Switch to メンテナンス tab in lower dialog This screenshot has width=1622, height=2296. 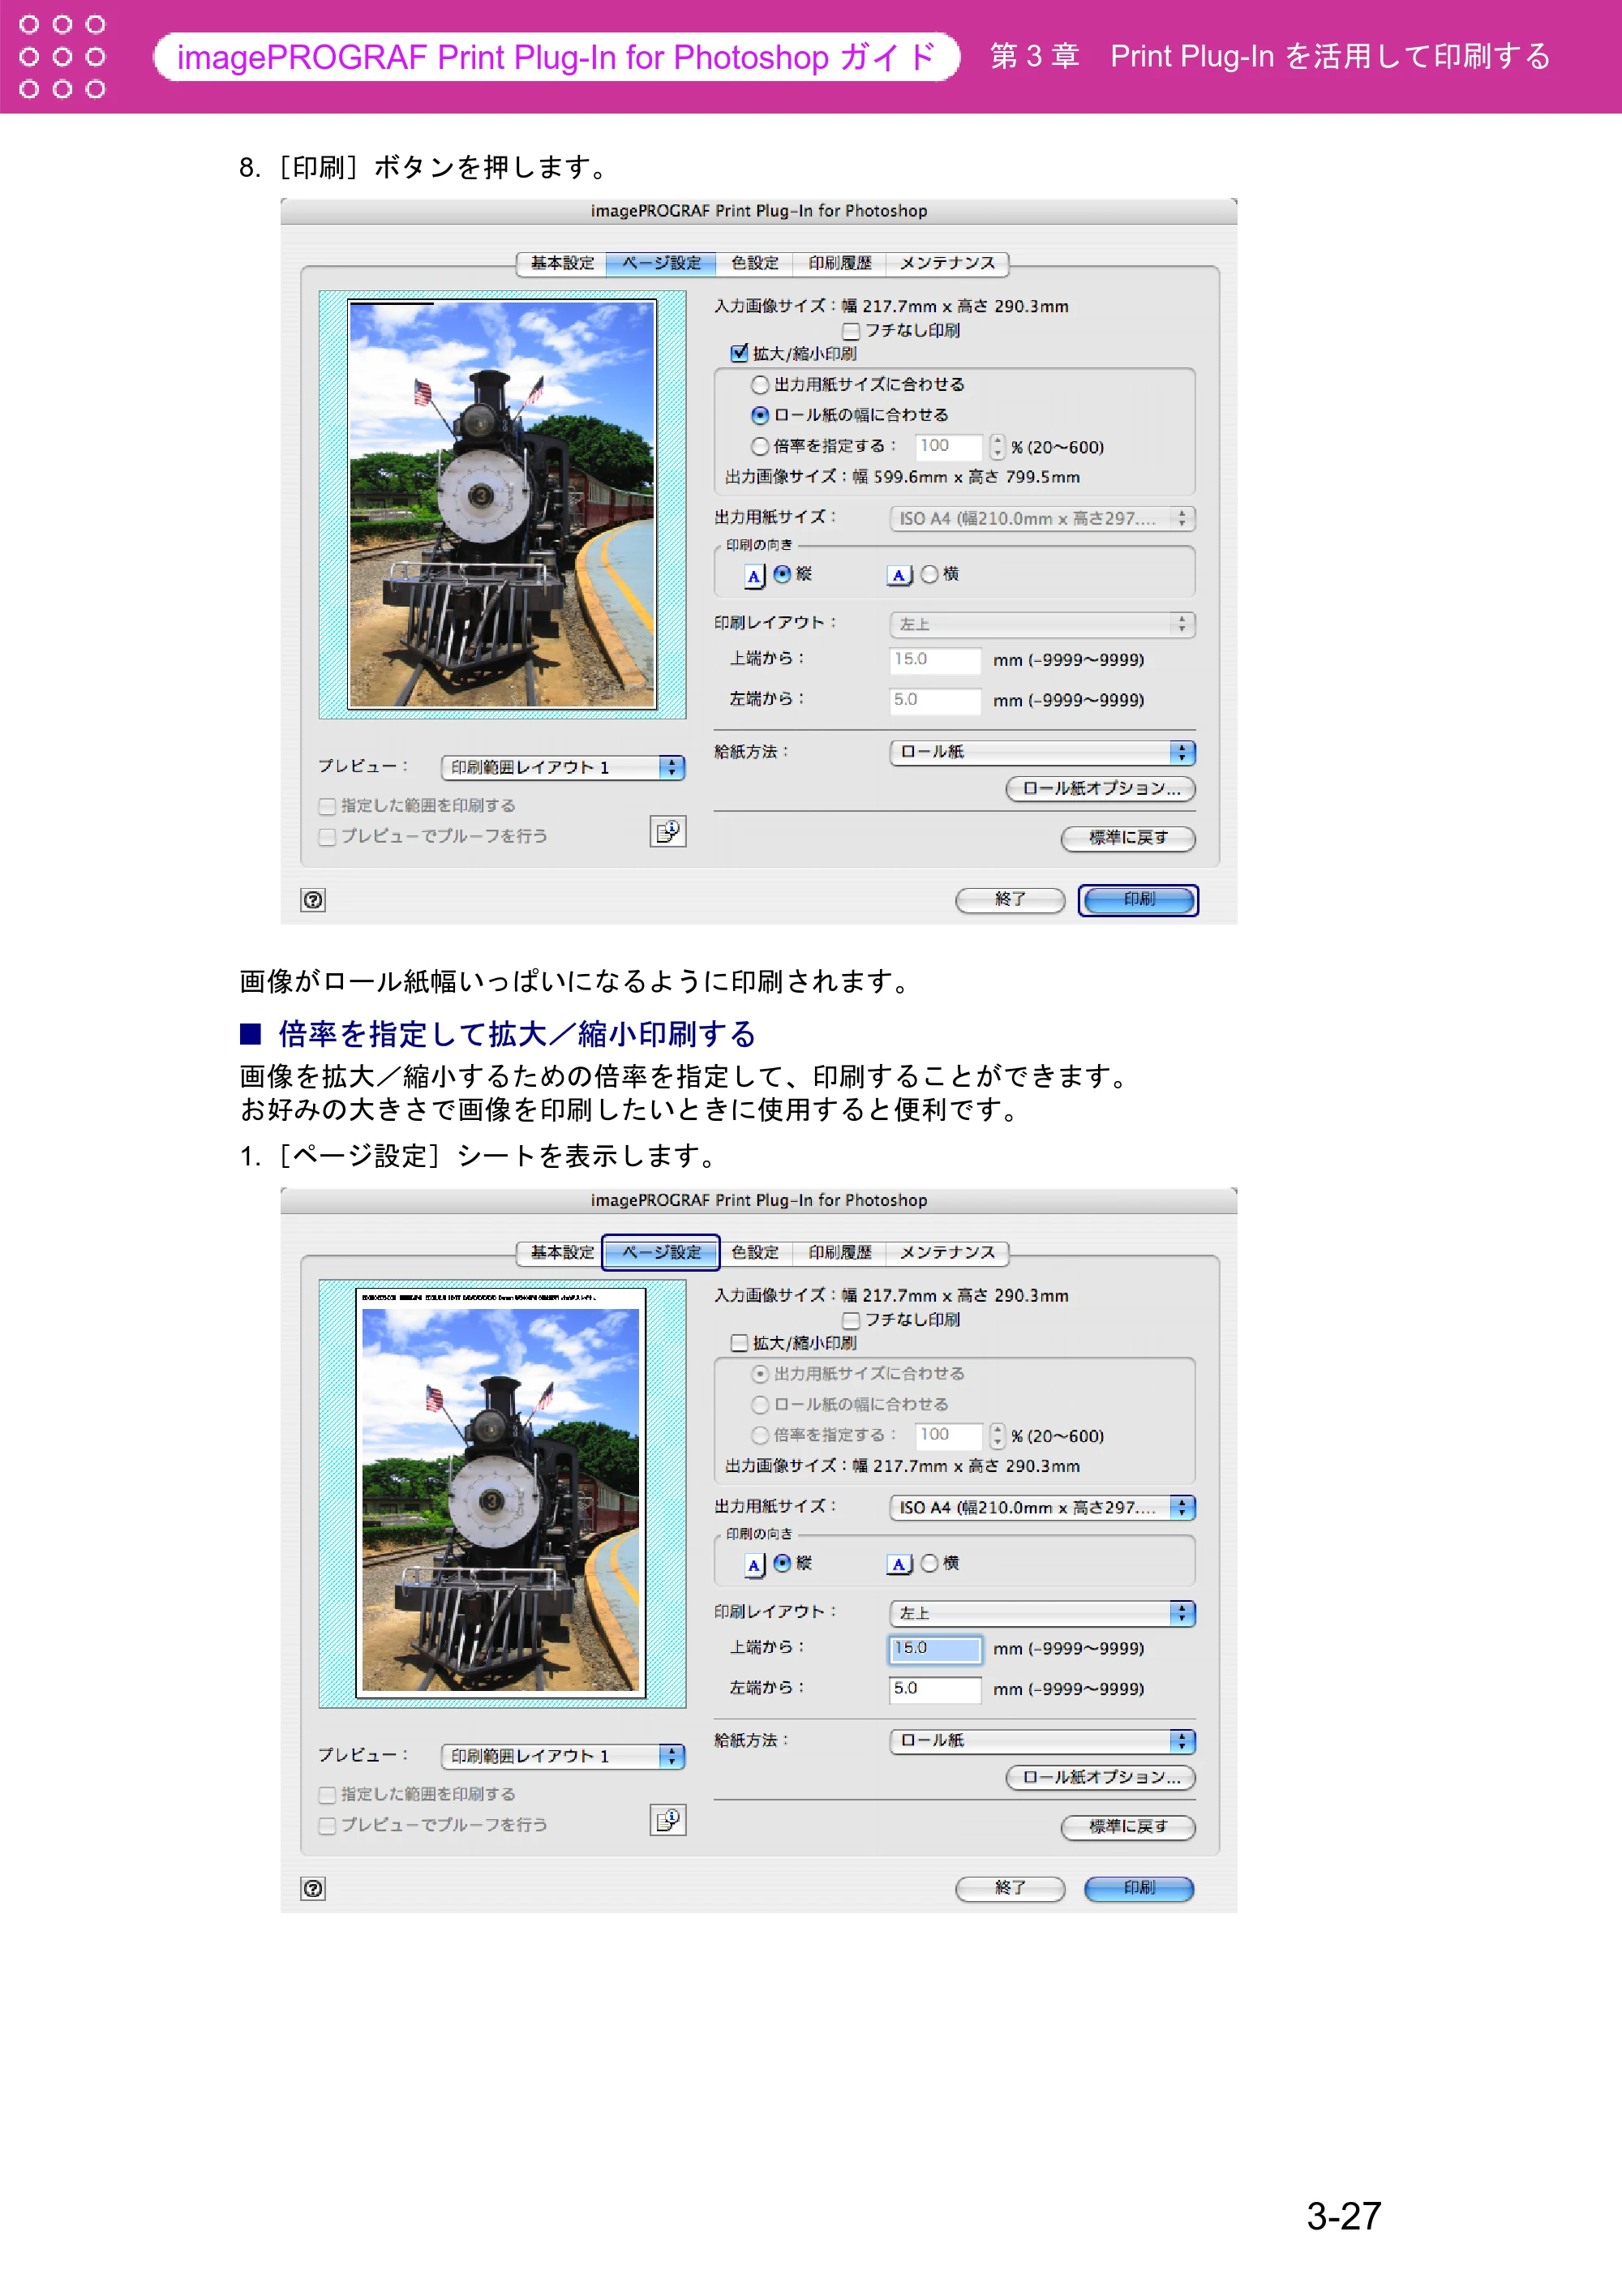coord(947,1252)
